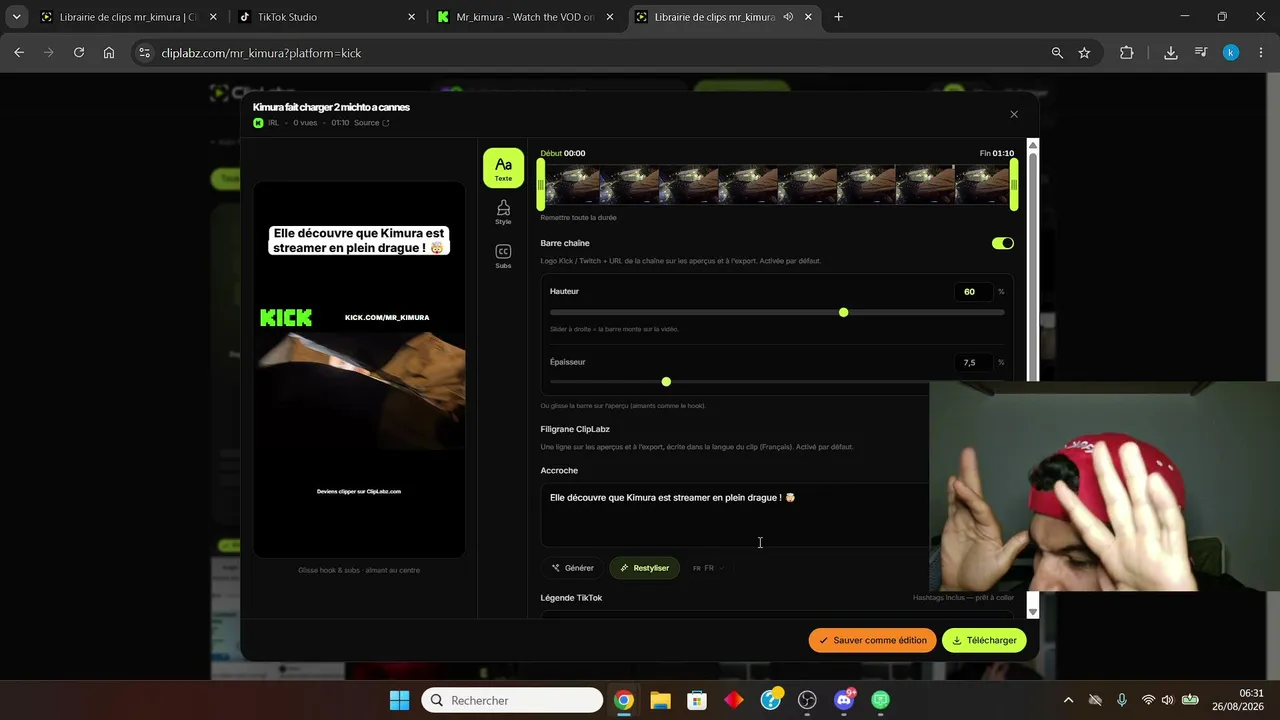Open the Windows Start menu

click(x=399, y=700)
